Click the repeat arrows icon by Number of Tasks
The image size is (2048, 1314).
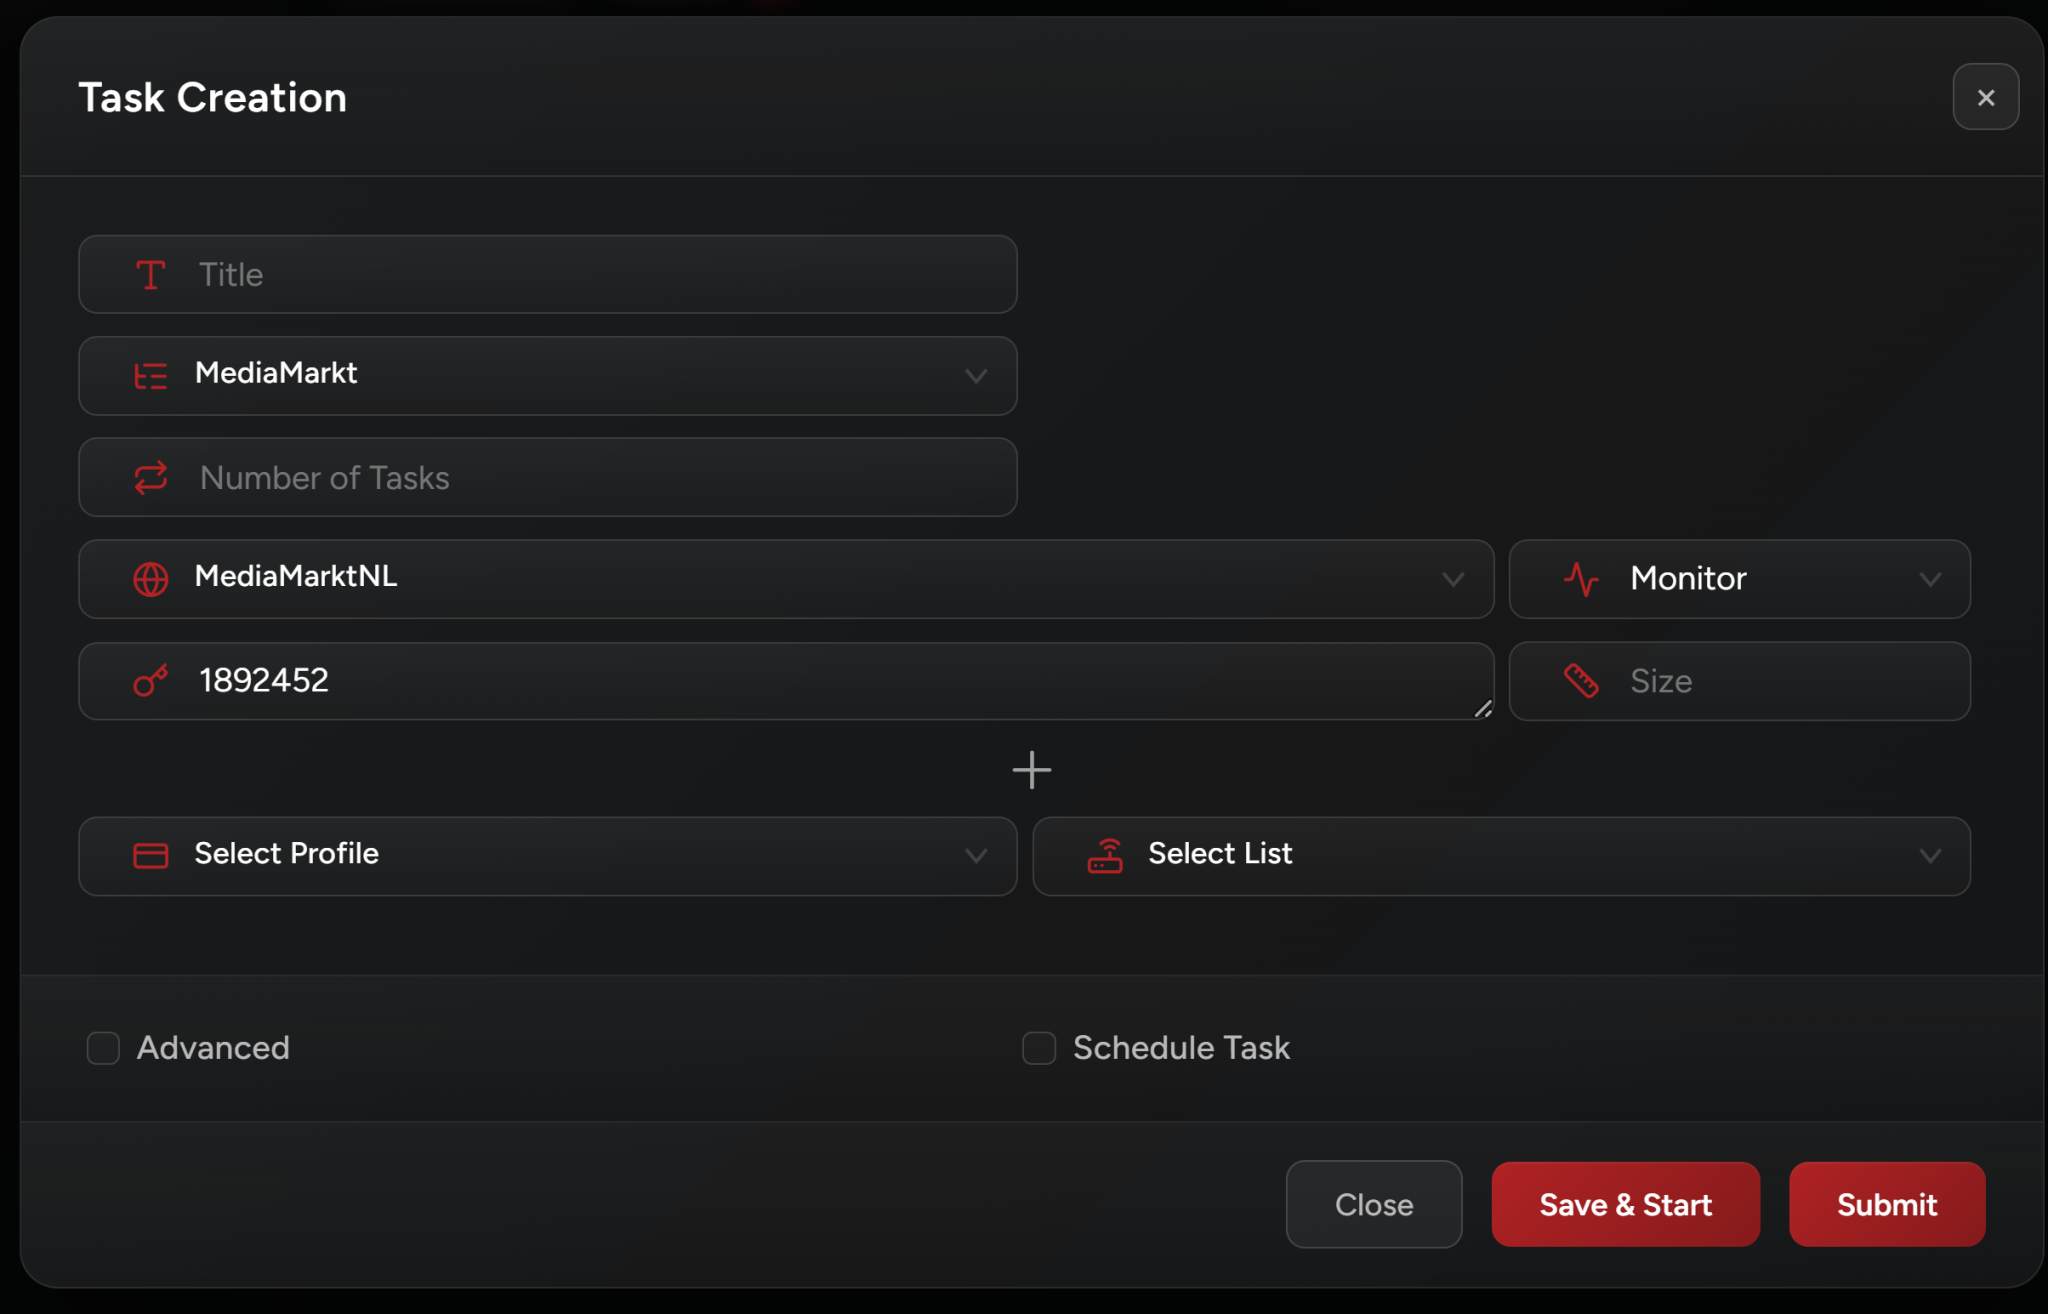(x=151, y=478)
